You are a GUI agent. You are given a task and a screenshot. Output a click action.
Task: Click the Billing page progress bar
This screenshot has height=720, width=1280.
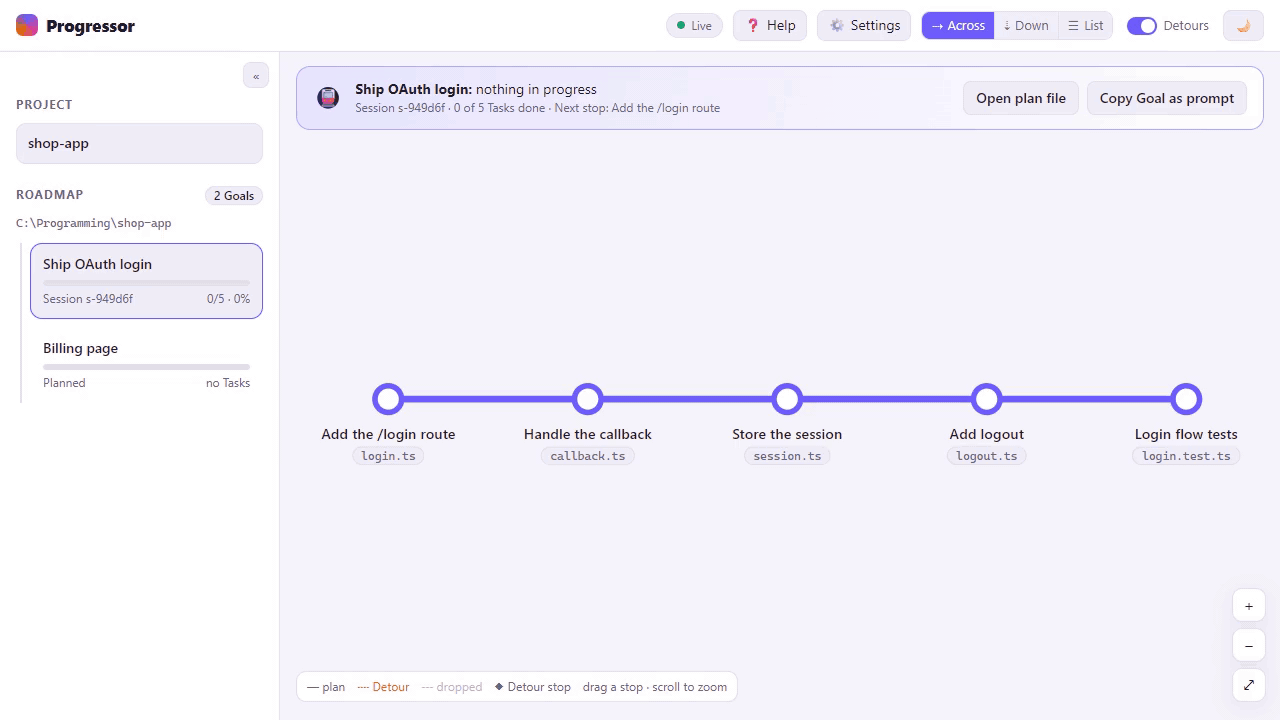point(146,367)
